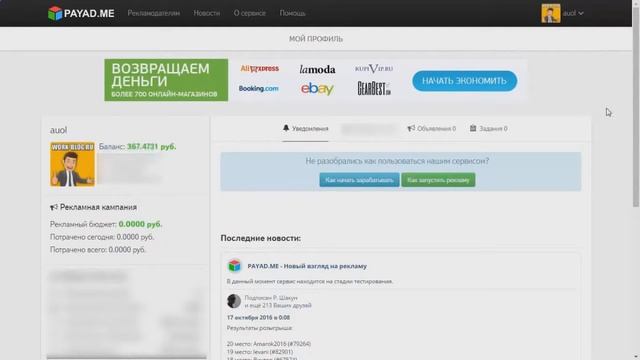This screenshot has width=640, height=360.
Task: Click the AliExpress logo in banner
Action: tap(260, 69)
